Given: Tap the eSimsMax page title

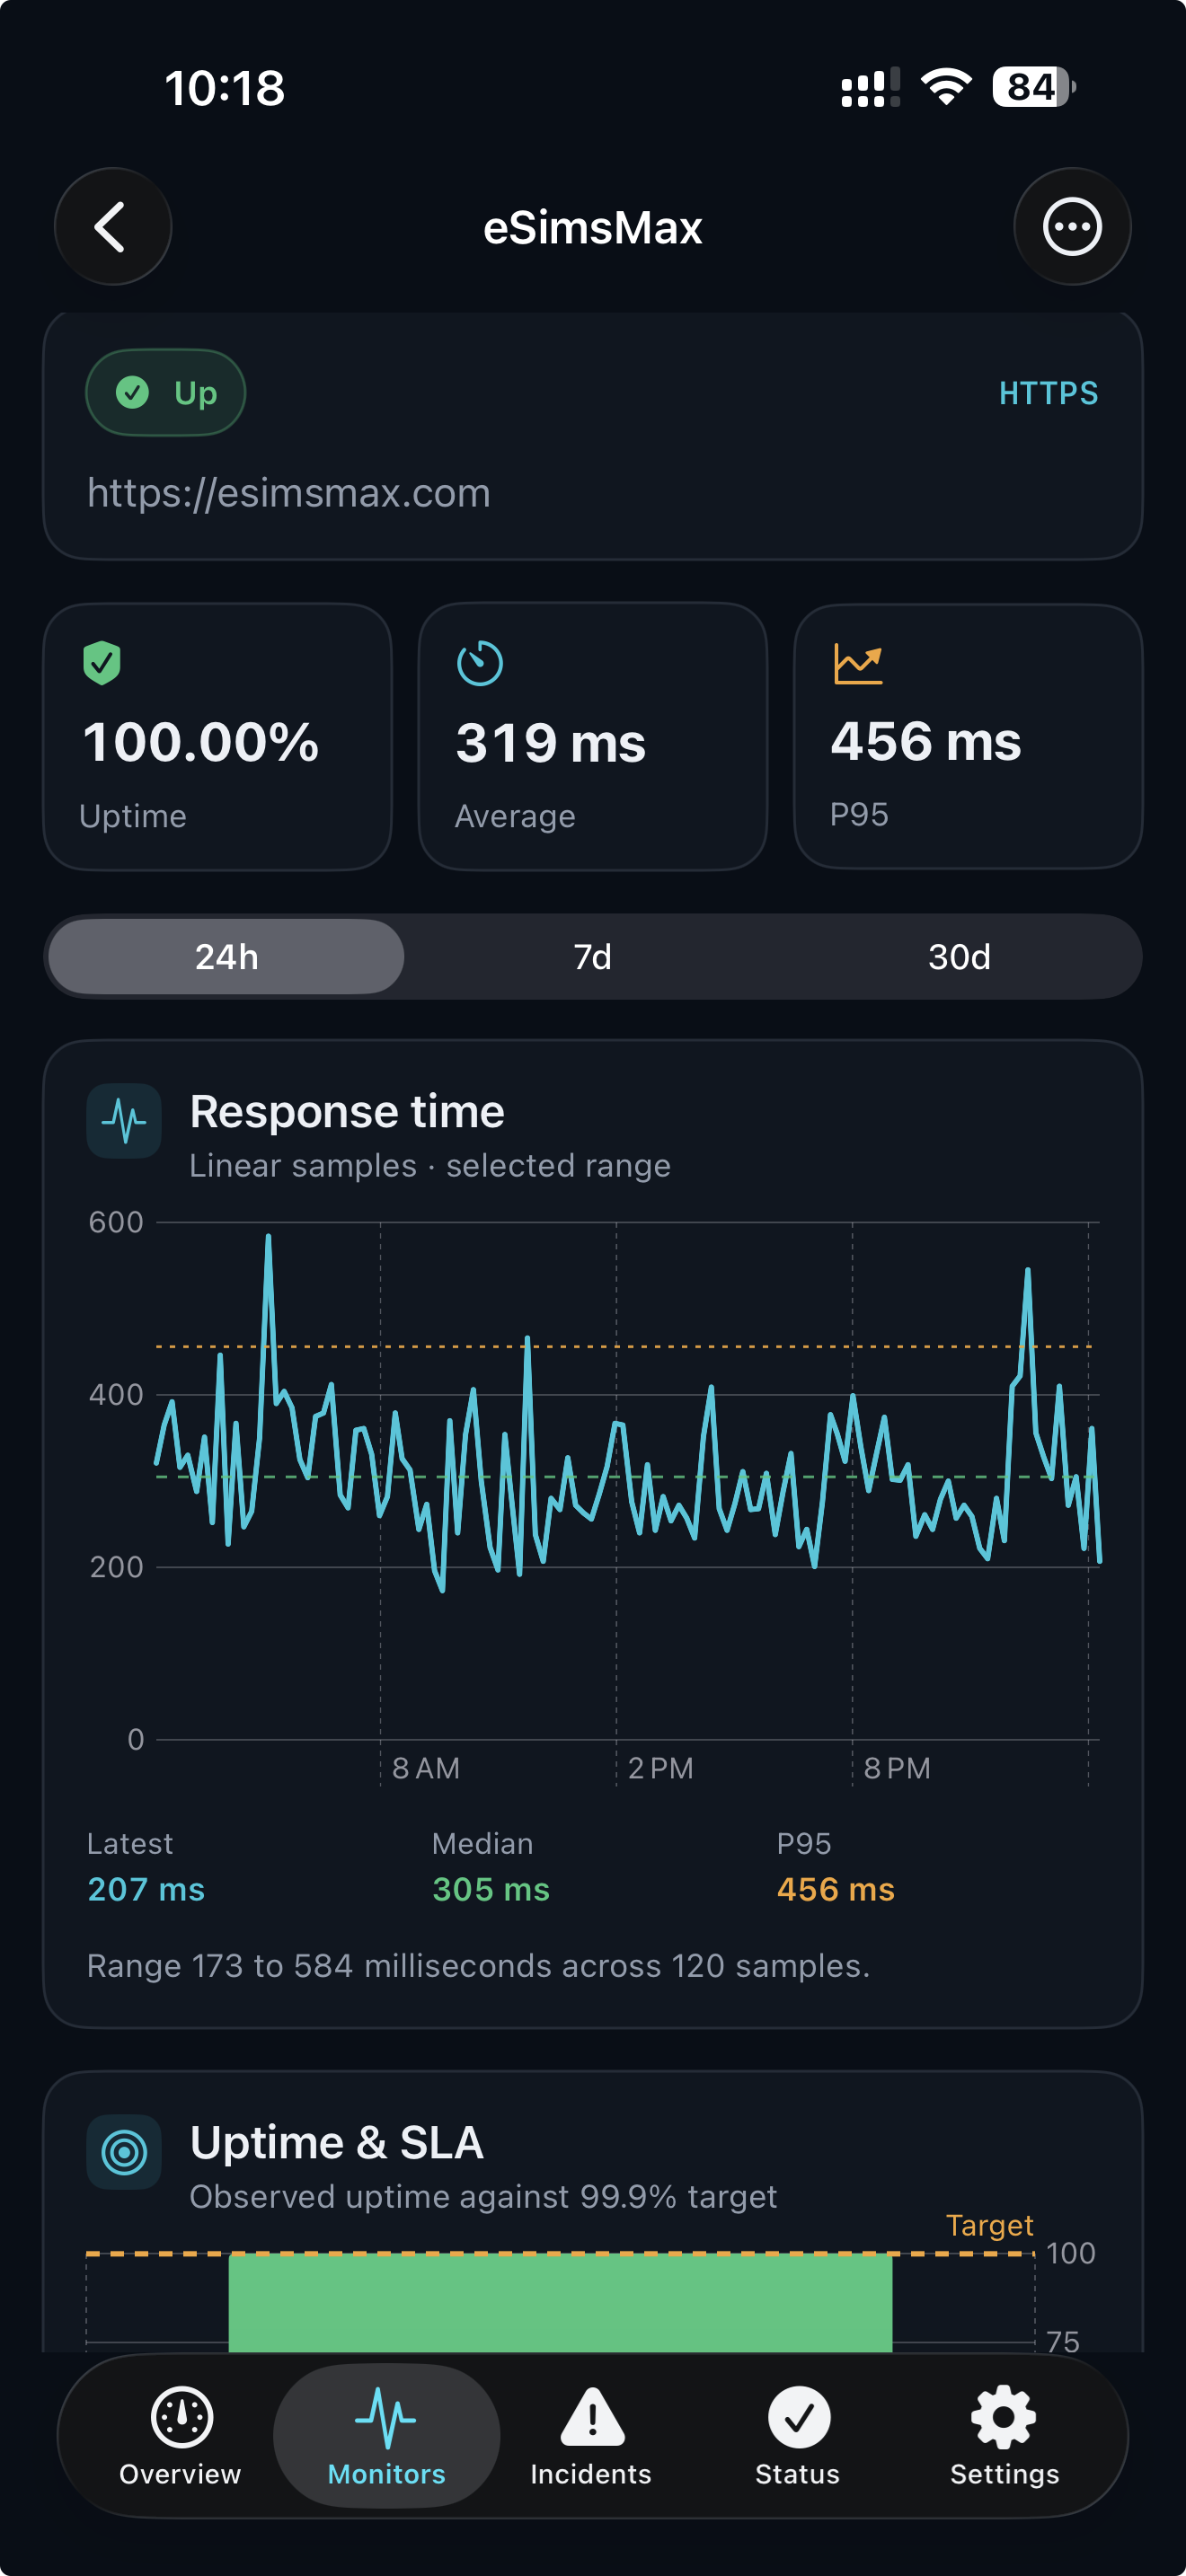Looking at the screenshot, I should [593, 228].
